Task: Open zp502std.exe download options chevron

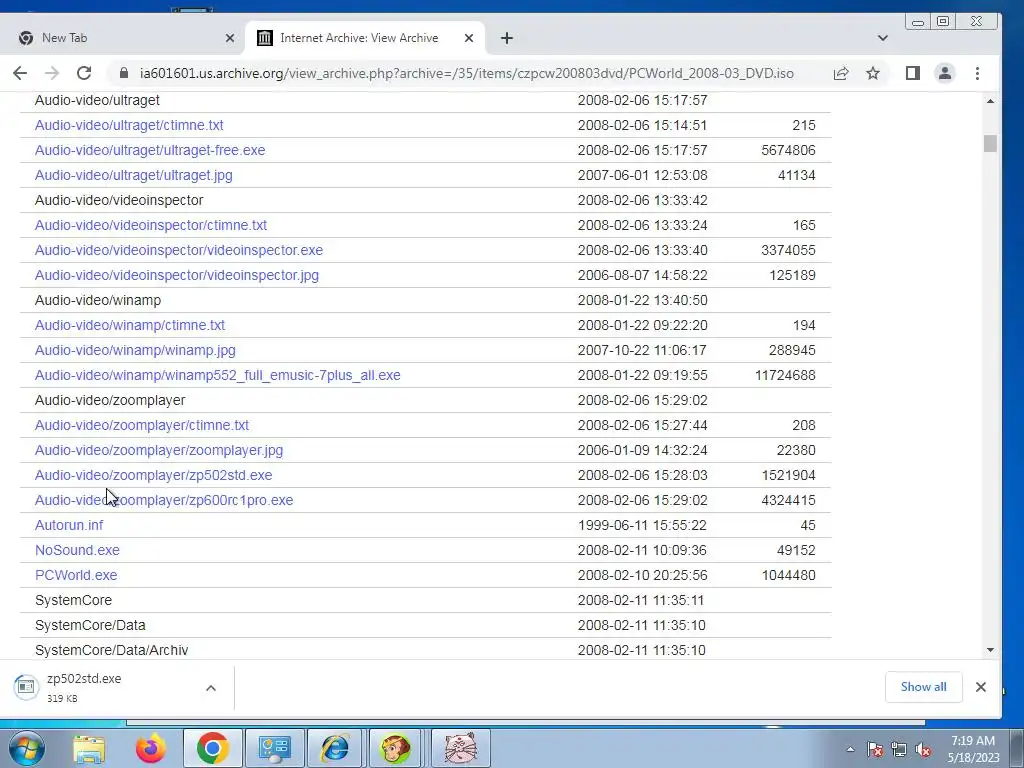Action: click(211, 688)
